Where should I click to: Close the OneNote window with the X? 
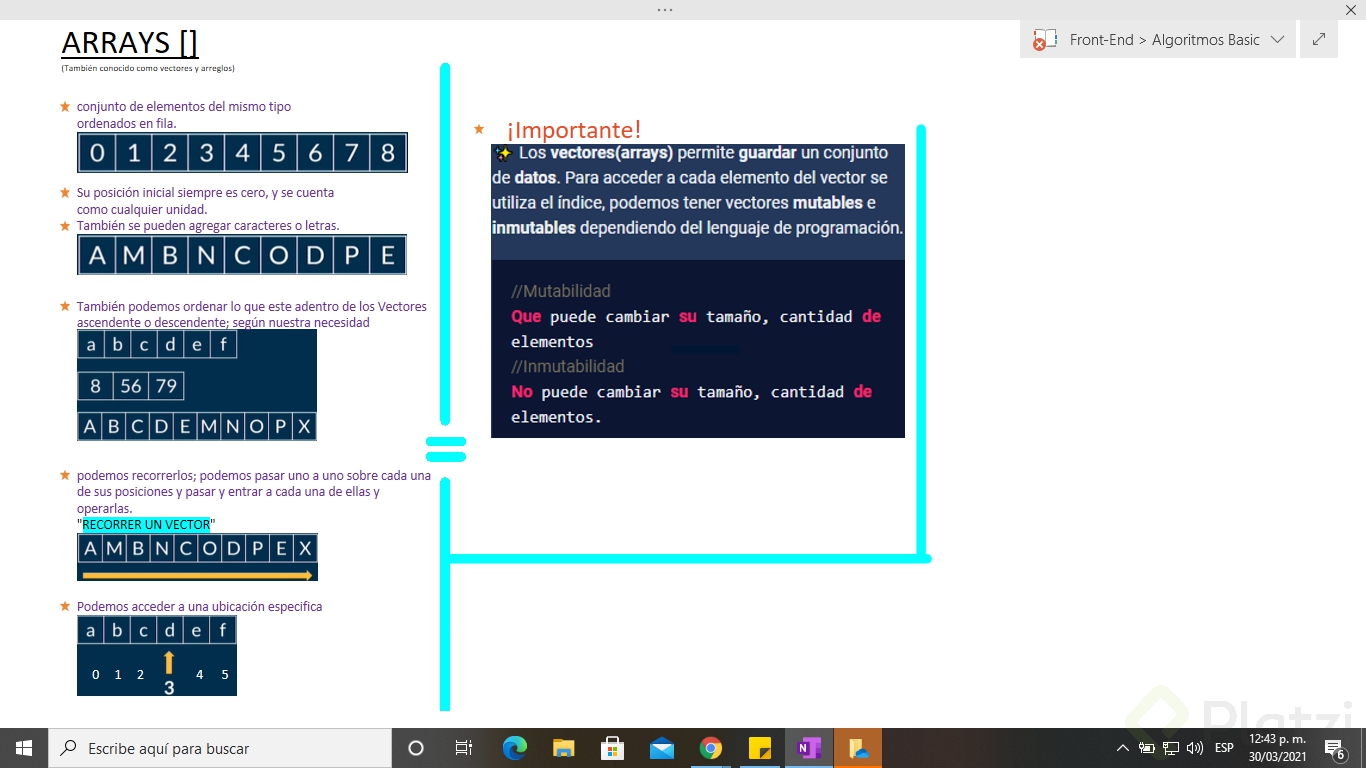pyautogui.click(x=1350, y=9)
